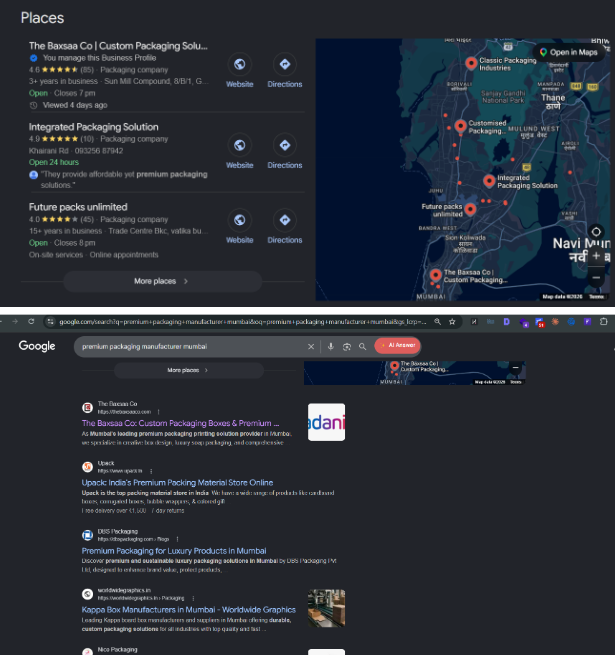
Task: Open the options menu for DBS Packaging result
Action: [177, 539]
